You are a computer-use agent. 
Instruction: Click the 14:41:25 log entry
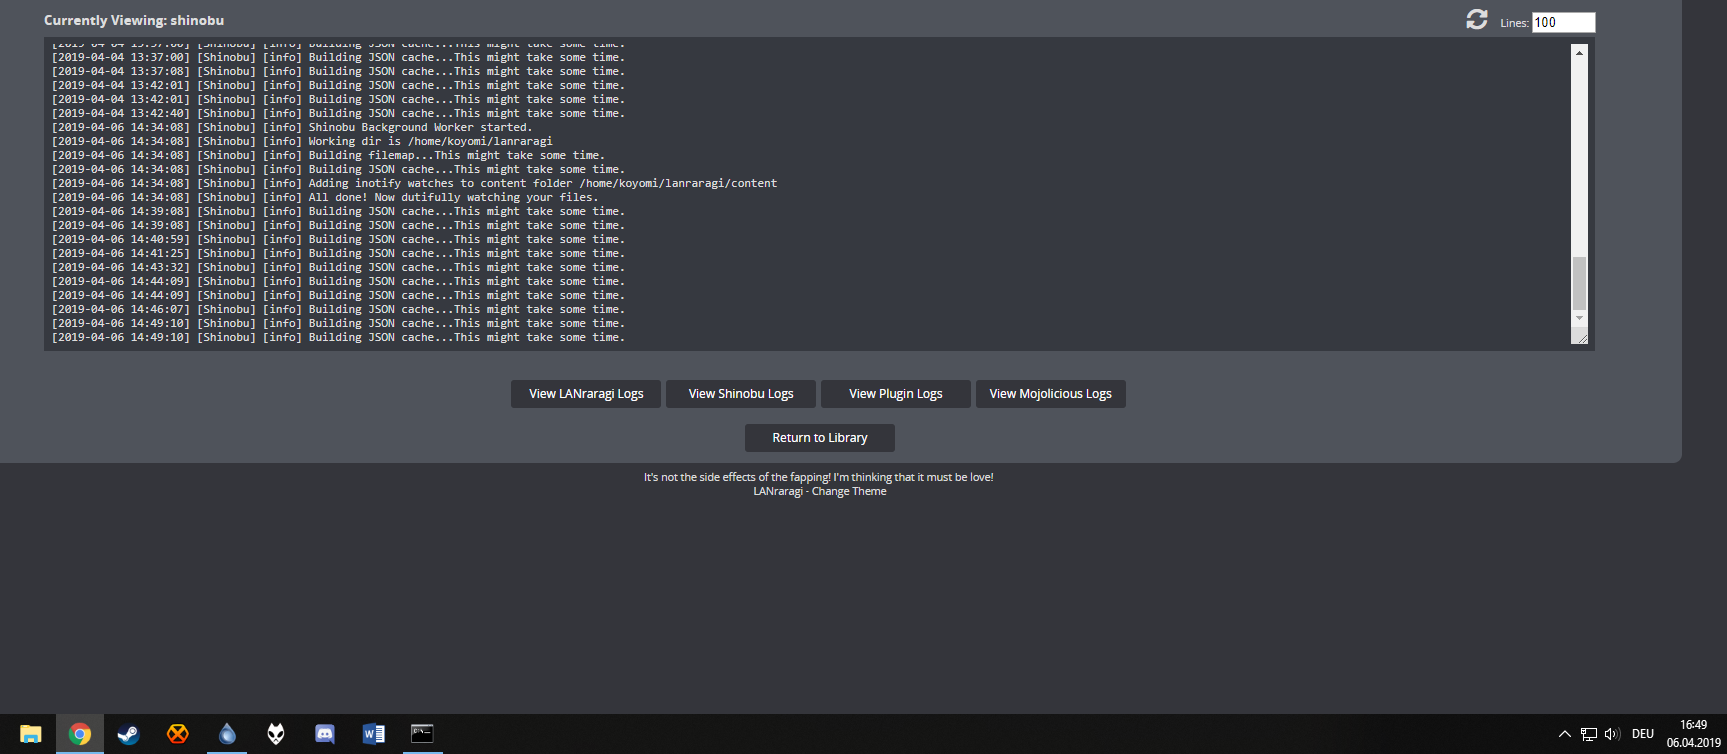coord(338,253)
